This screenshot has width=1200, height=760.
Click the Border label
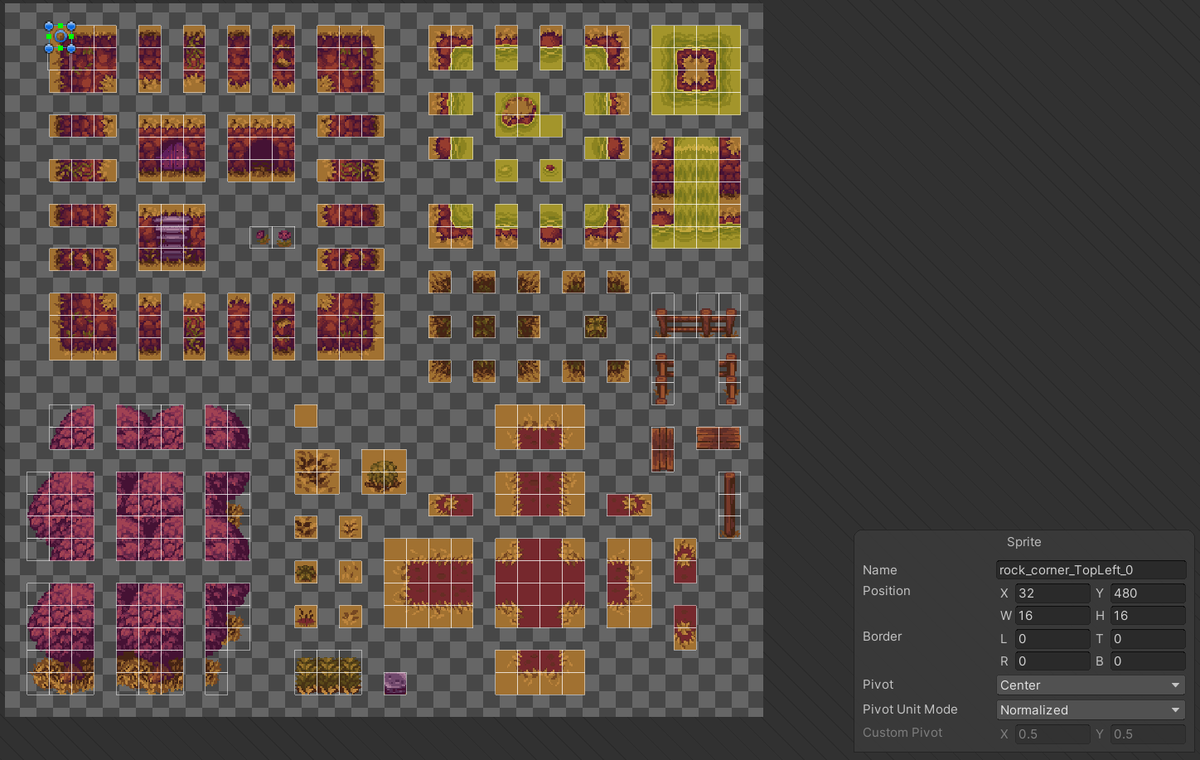click(x=882, y=636)
